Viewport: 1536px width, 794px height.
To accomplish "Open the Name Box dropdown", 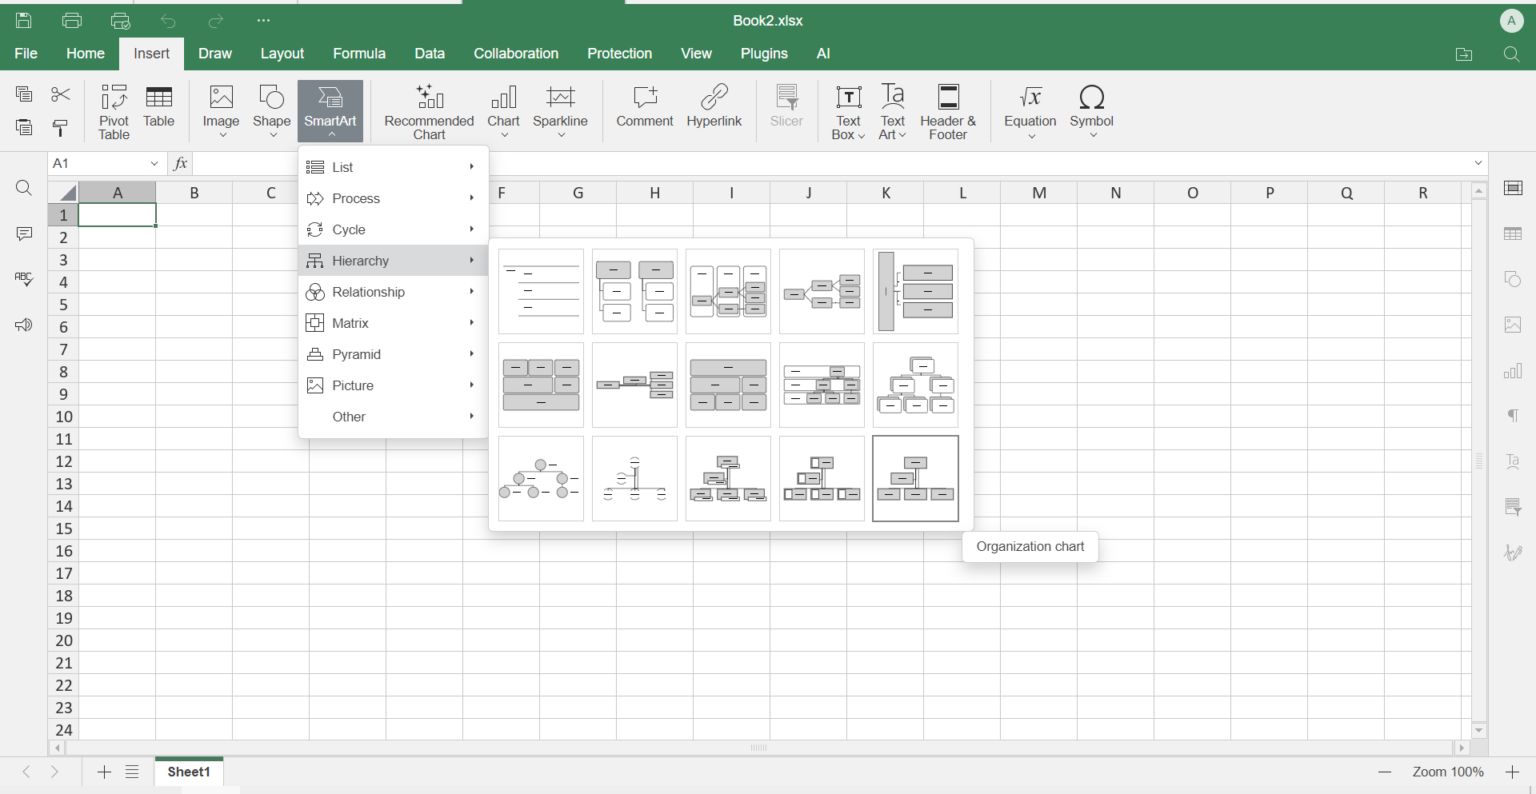I will pyautogui.click(x=154, y=163).
